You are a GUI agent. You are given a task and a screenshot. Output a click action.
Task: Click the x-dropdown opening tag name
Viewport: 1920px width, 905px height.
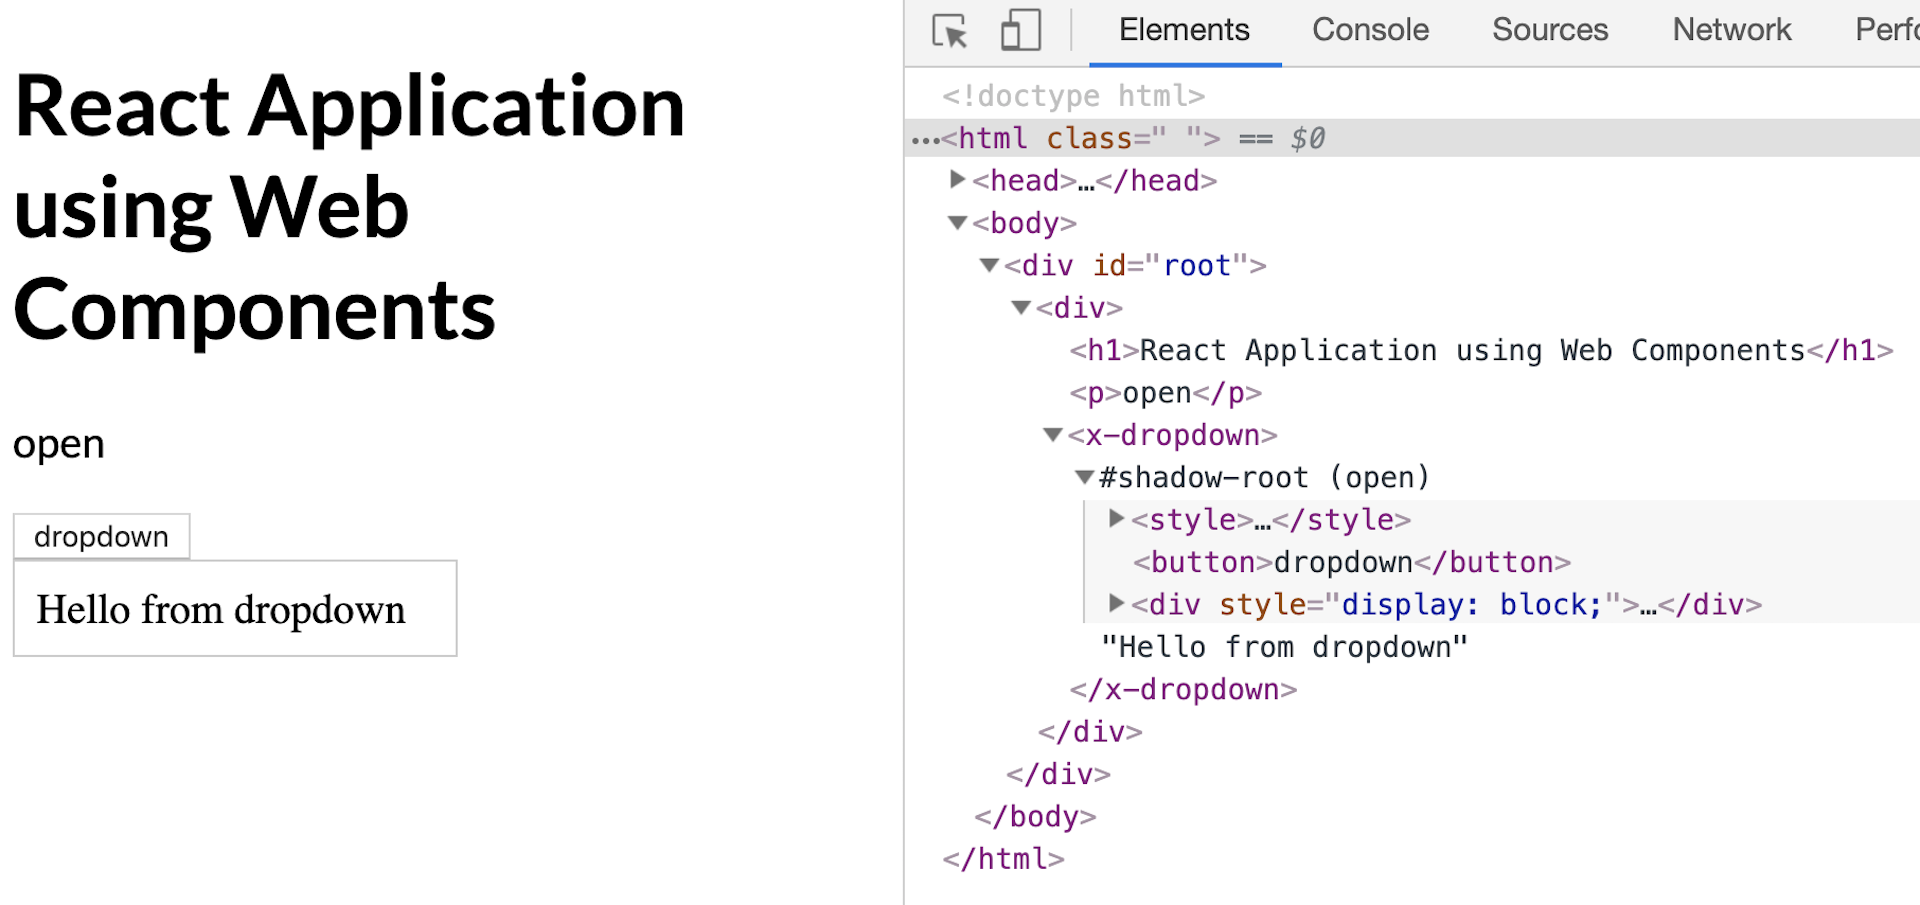pyautogui.click(x=1173, y=436)
